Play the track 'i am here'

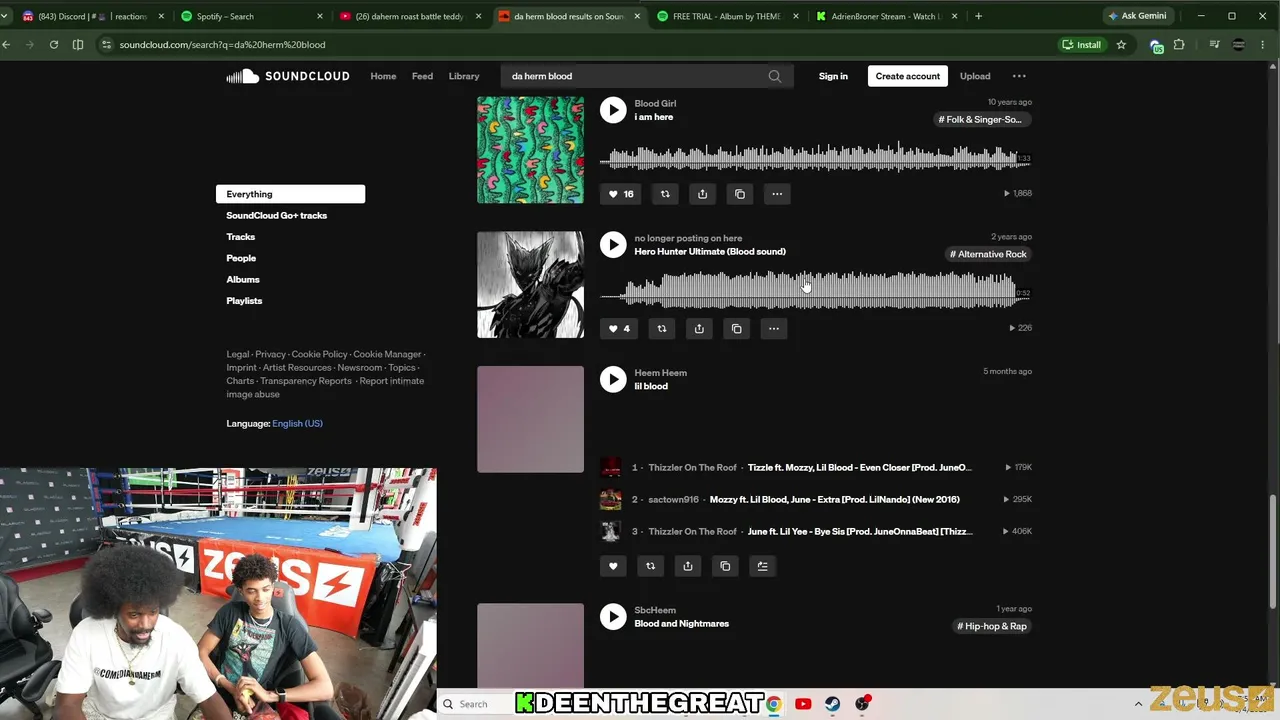click(613, 110)
